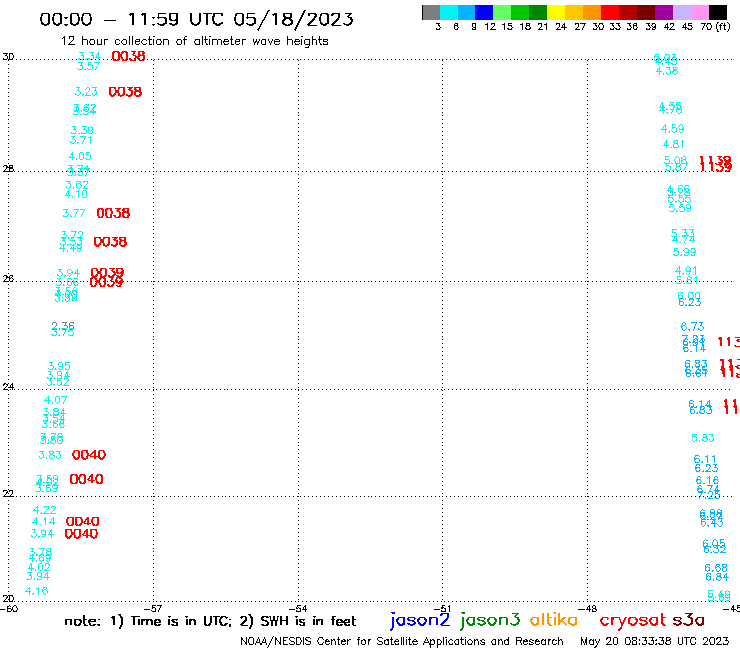
Task: Click the longitude axis label -54
Action: [299, 609]
